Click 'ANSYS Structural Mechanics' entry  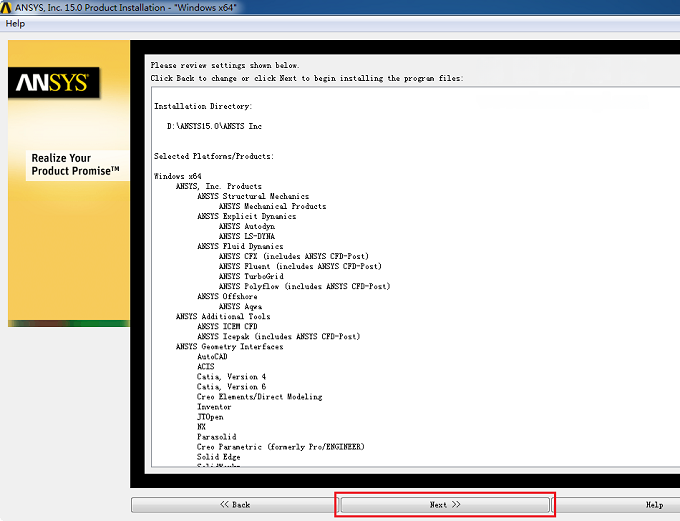(253, 196)
